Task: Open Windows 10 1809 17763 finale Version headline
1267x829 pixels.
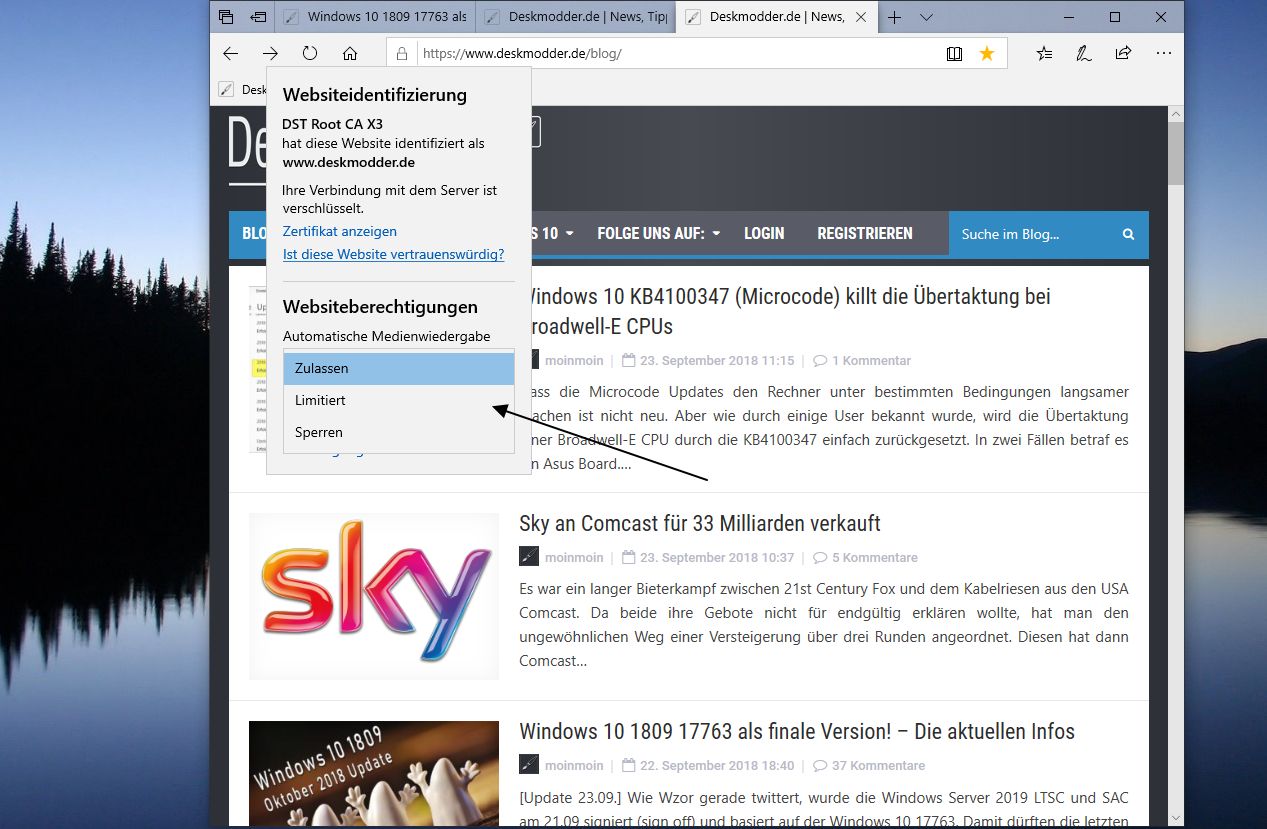Action: 797,731
